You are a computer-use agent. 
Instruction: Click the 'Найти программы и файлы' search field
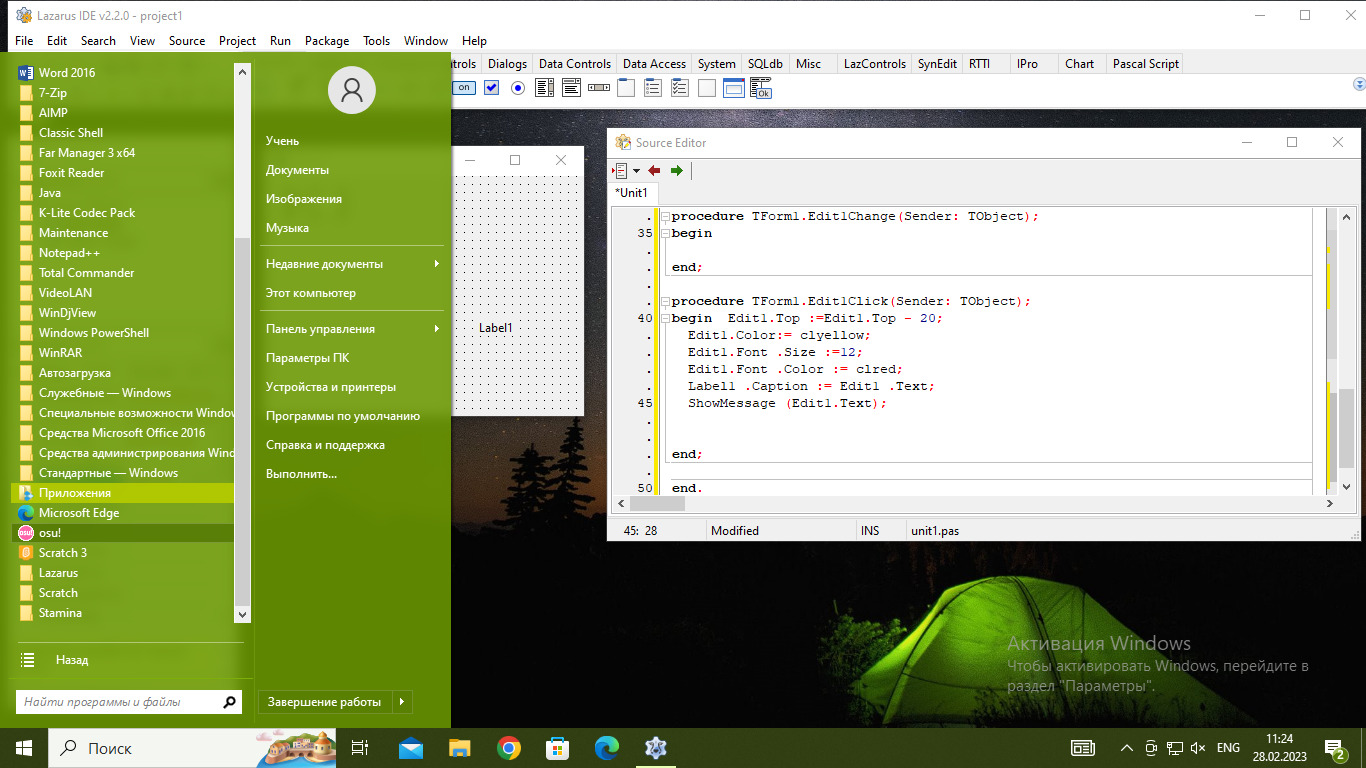pos(118,702)
